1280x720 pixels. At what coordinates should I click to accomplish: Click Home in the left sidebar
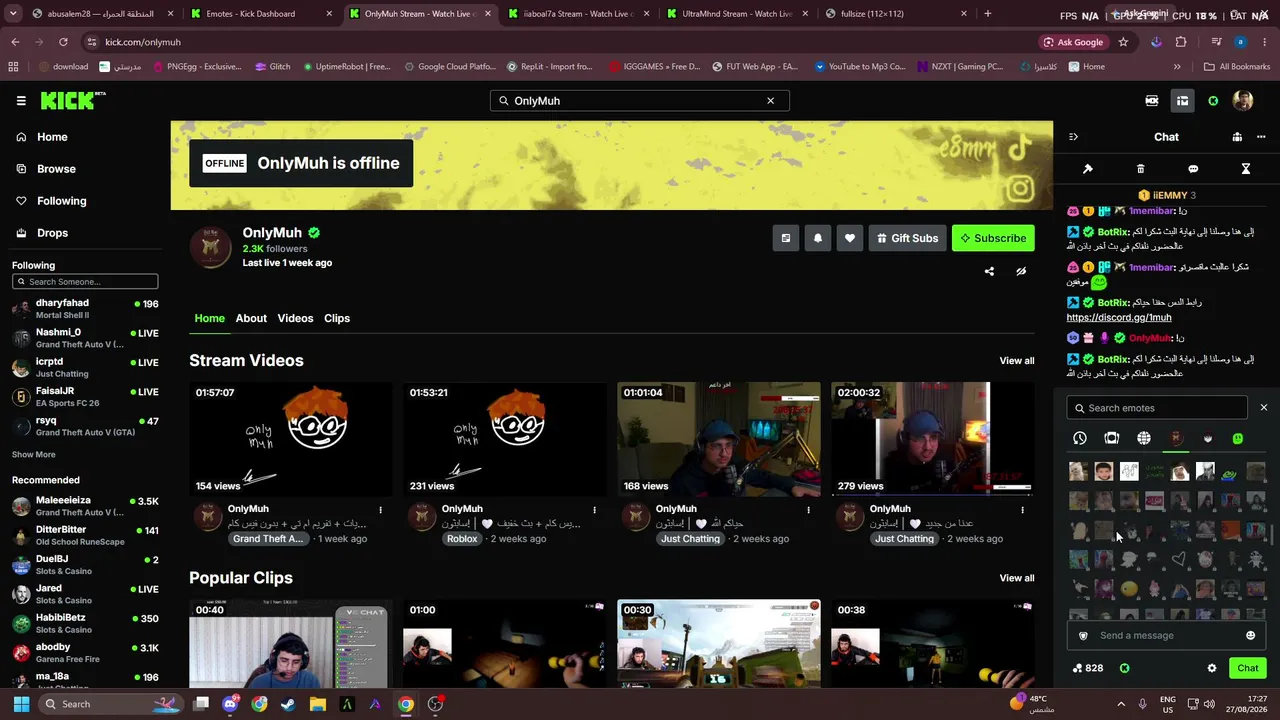(52, 137)
